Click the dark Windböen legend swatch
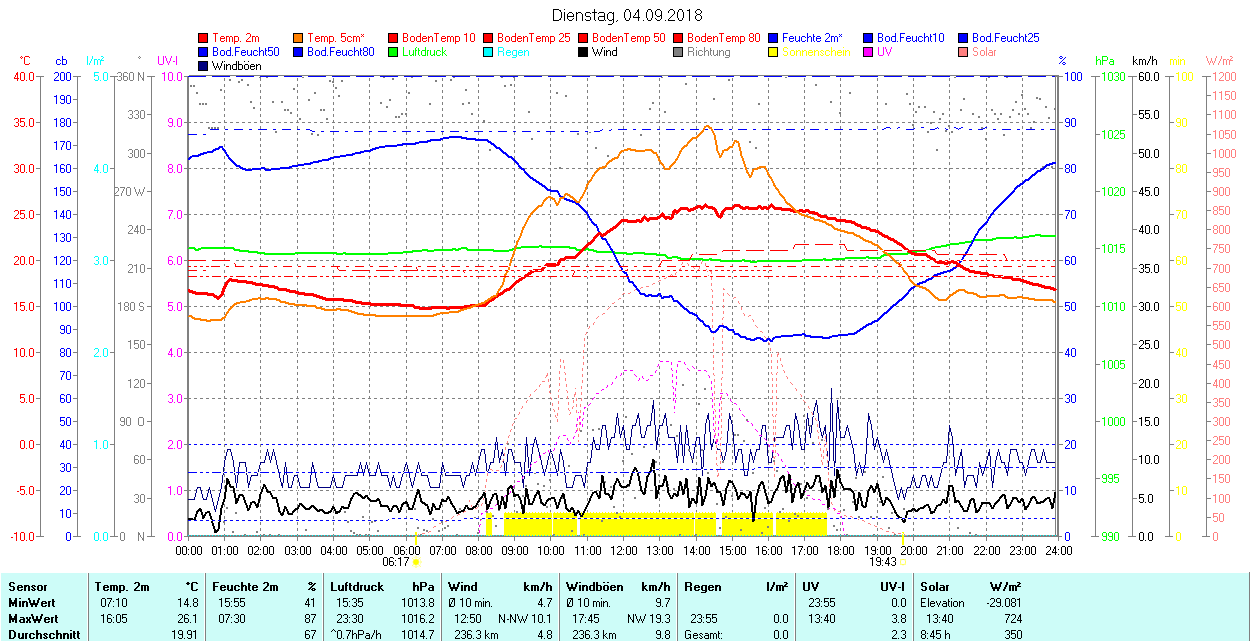This screenshot has height=641, width=1250. tap(204, 66)
